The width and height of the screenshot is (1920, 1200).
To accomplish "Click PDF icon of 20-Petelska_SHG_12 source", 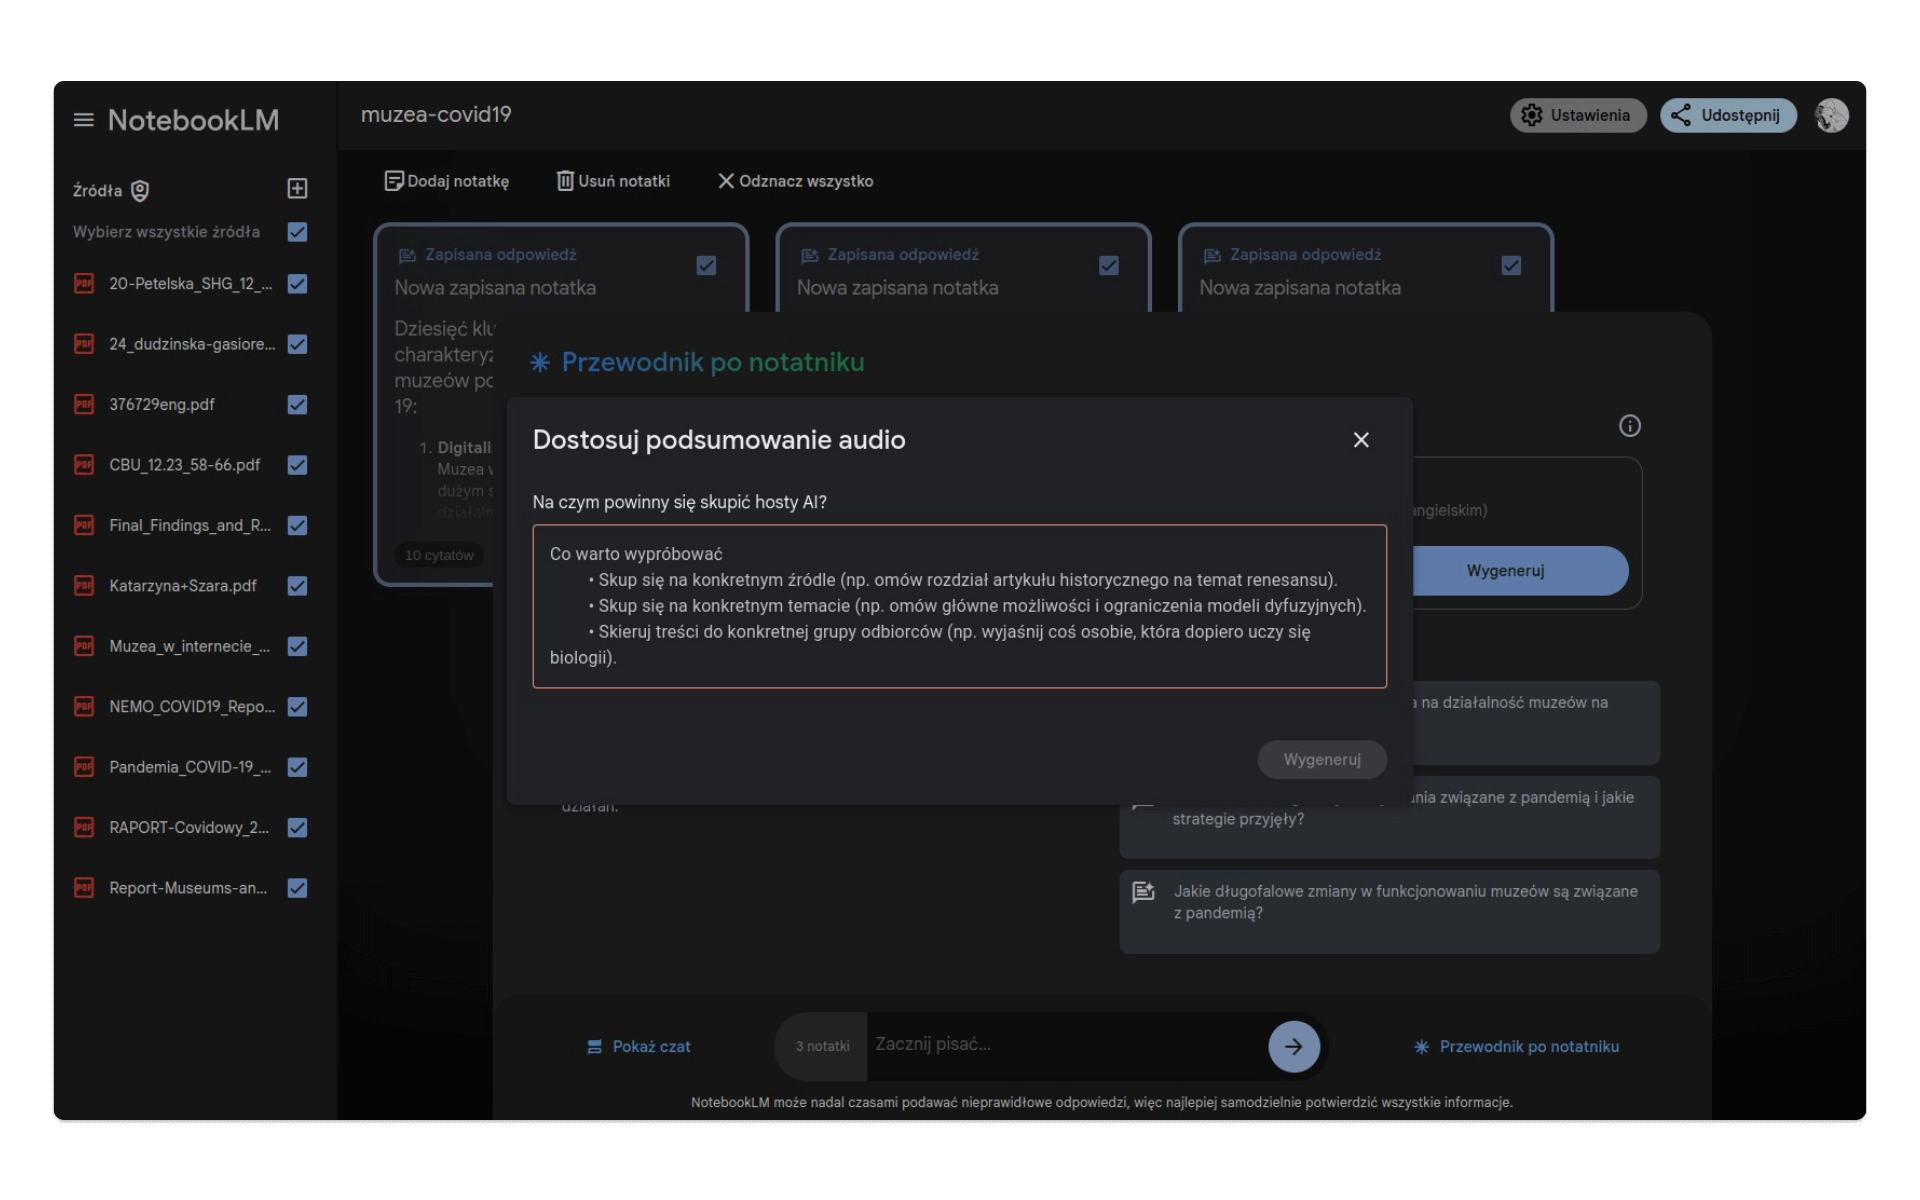I will click(x=84, y=284).
